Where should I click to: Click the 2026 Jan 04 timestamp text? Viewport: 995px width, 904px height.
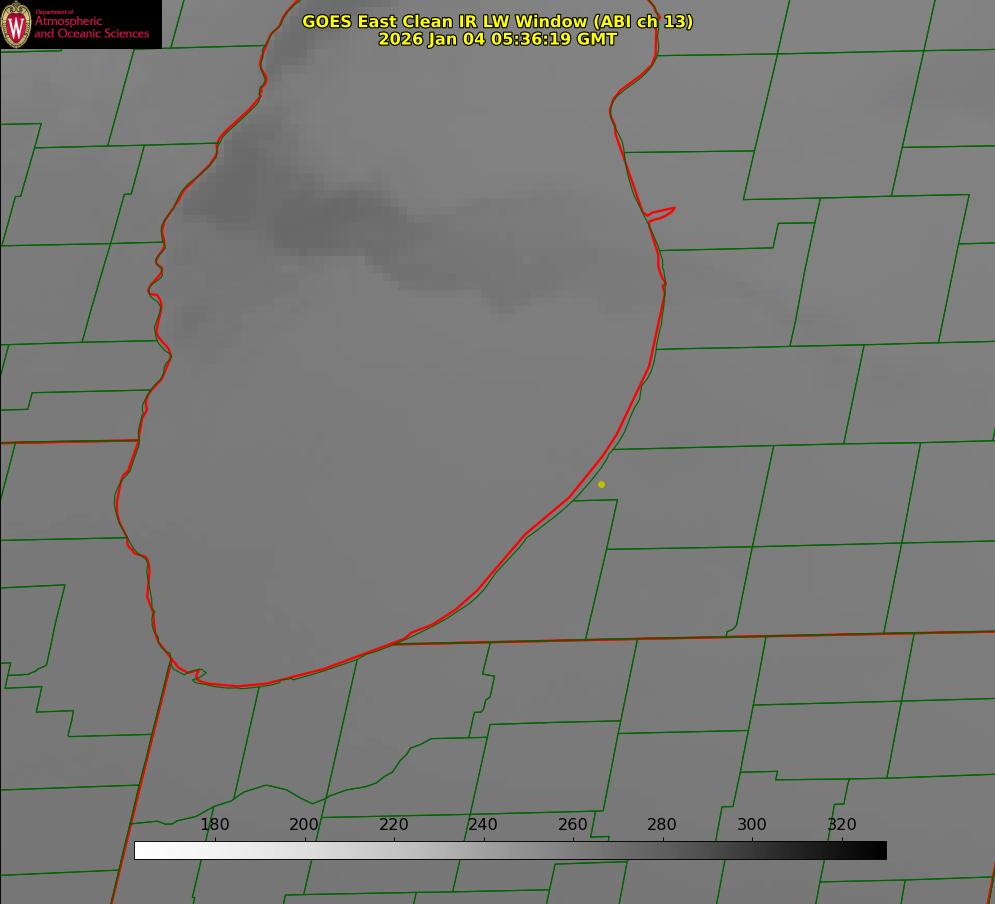click(x=498, y=39)
